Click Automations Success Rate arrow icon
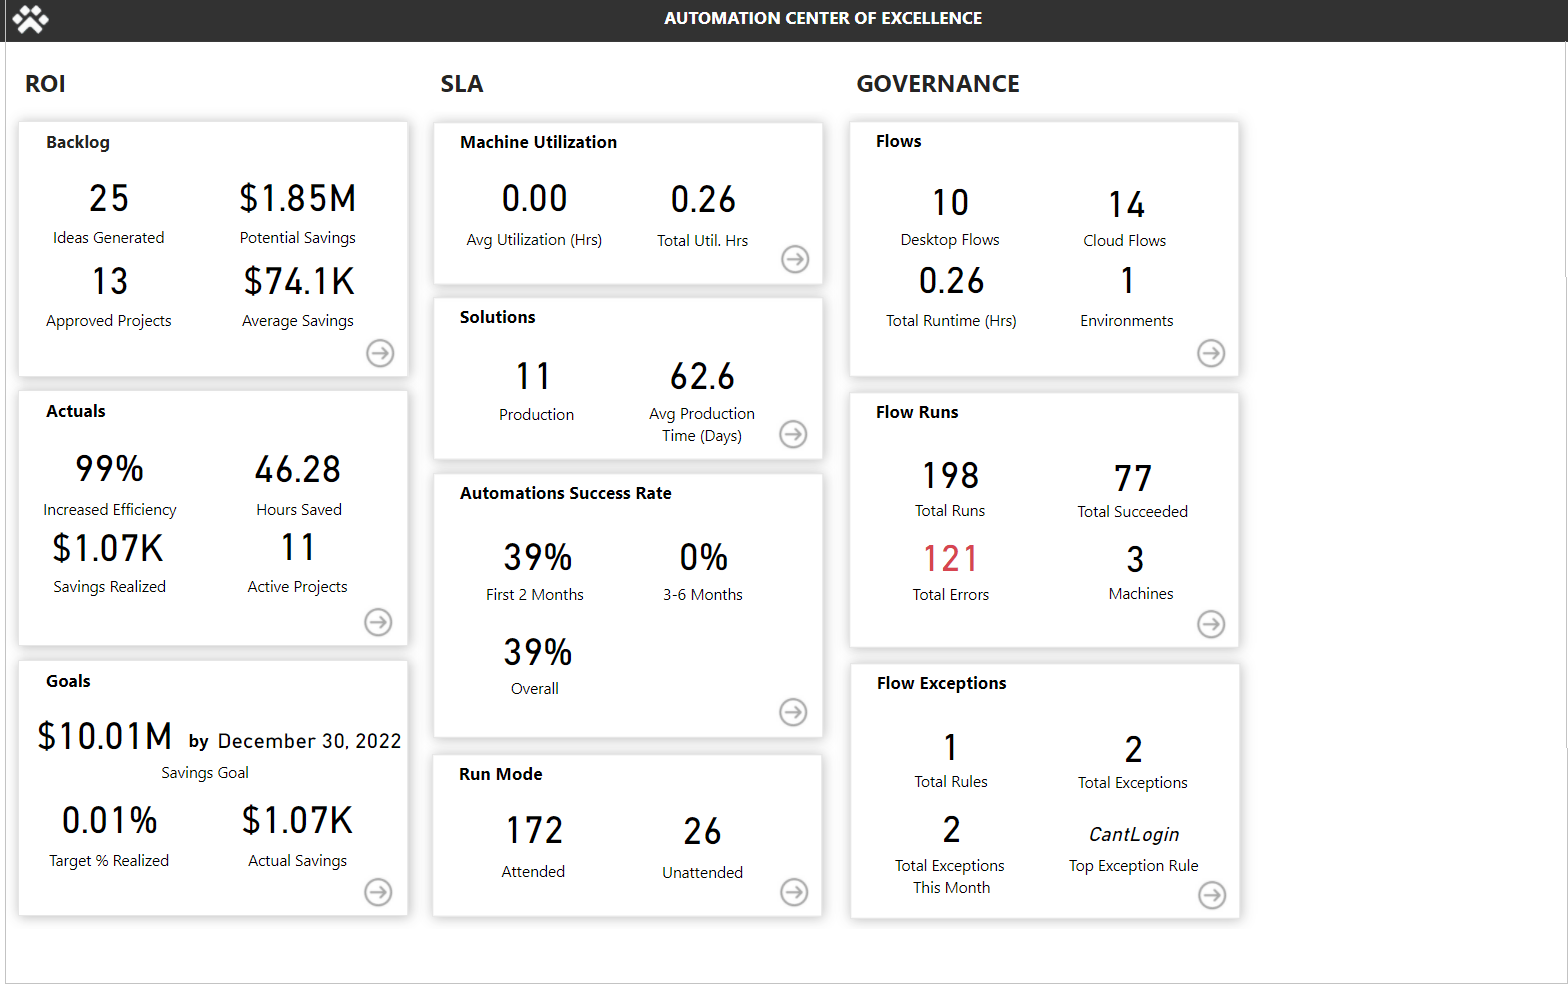The height and width of the screenshot is (988, 1568). point(793,712)
